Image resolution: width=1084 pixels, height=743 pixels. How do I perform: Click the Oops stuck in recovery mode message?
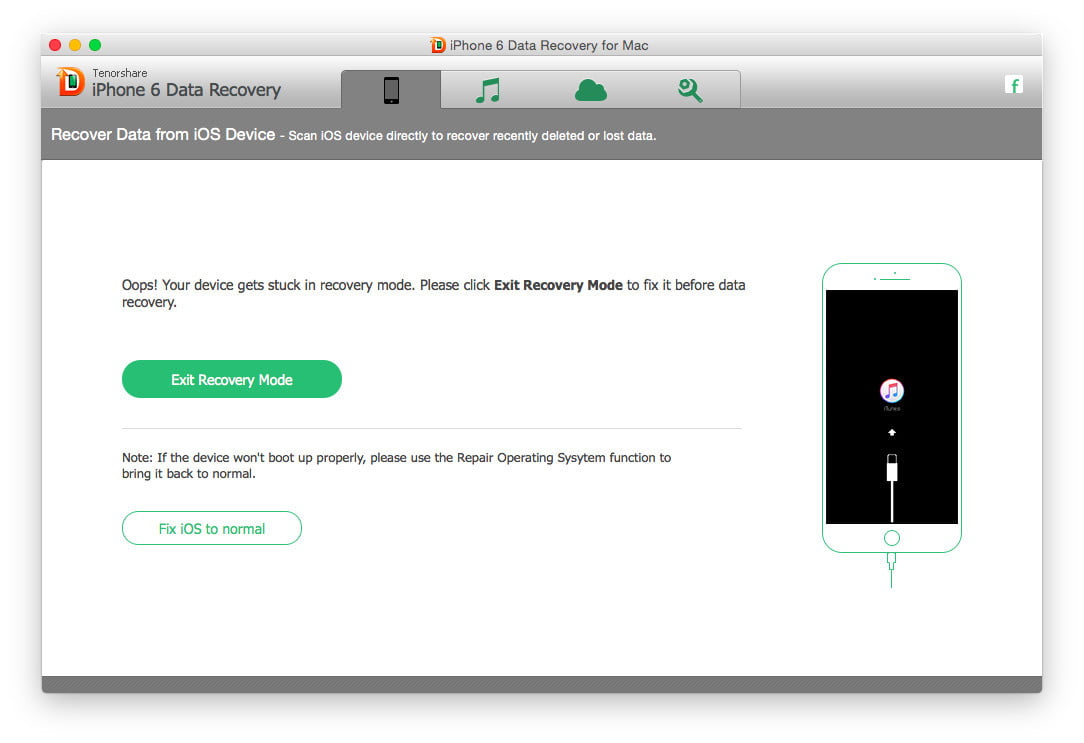(433, 293)
